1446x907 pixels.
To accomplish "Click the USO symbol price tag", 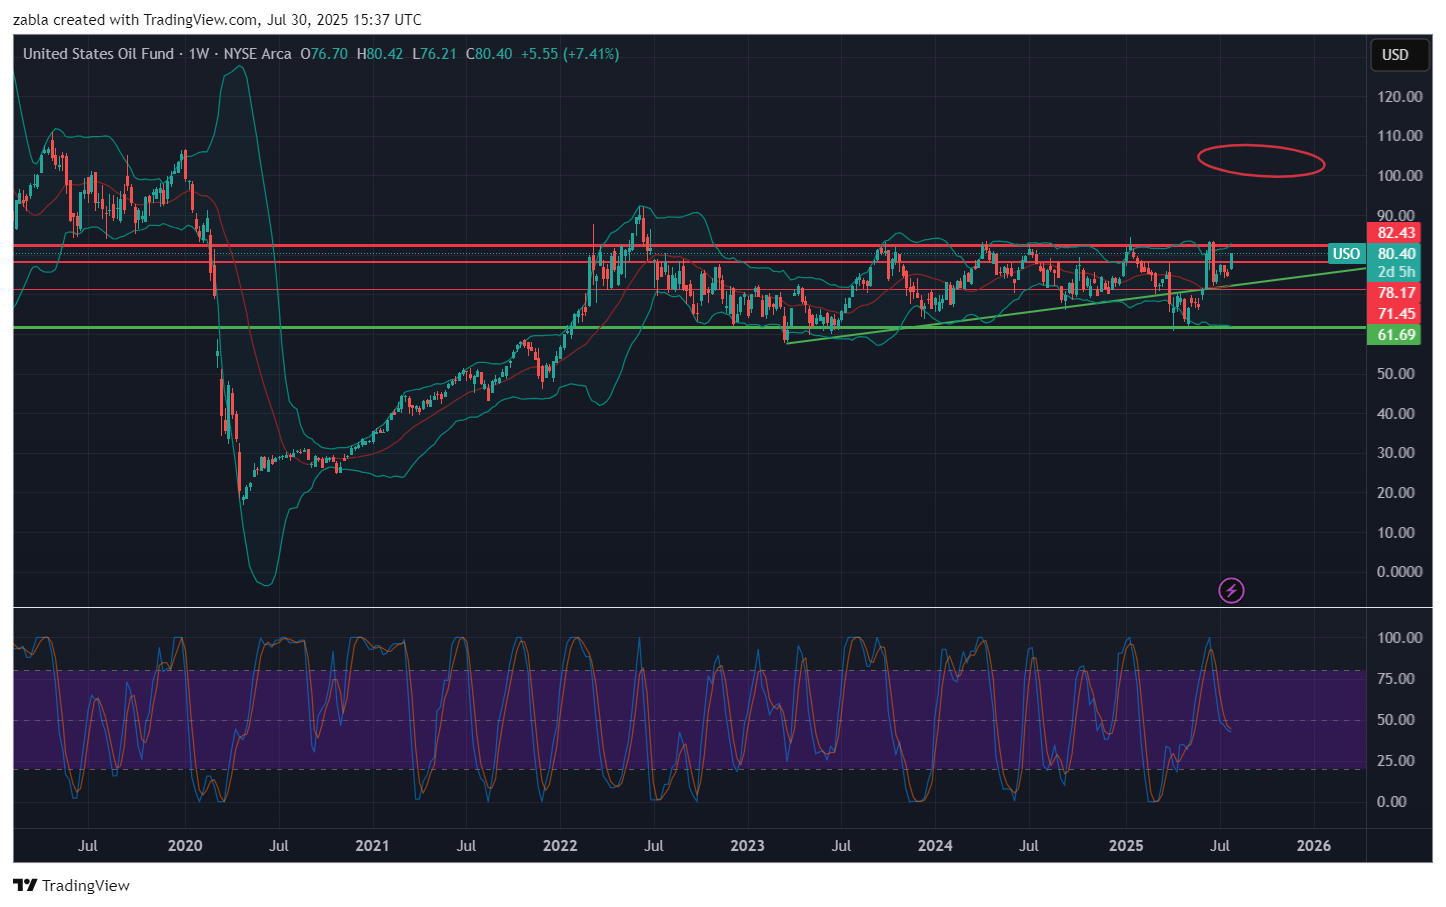I will coord(1346,254).
